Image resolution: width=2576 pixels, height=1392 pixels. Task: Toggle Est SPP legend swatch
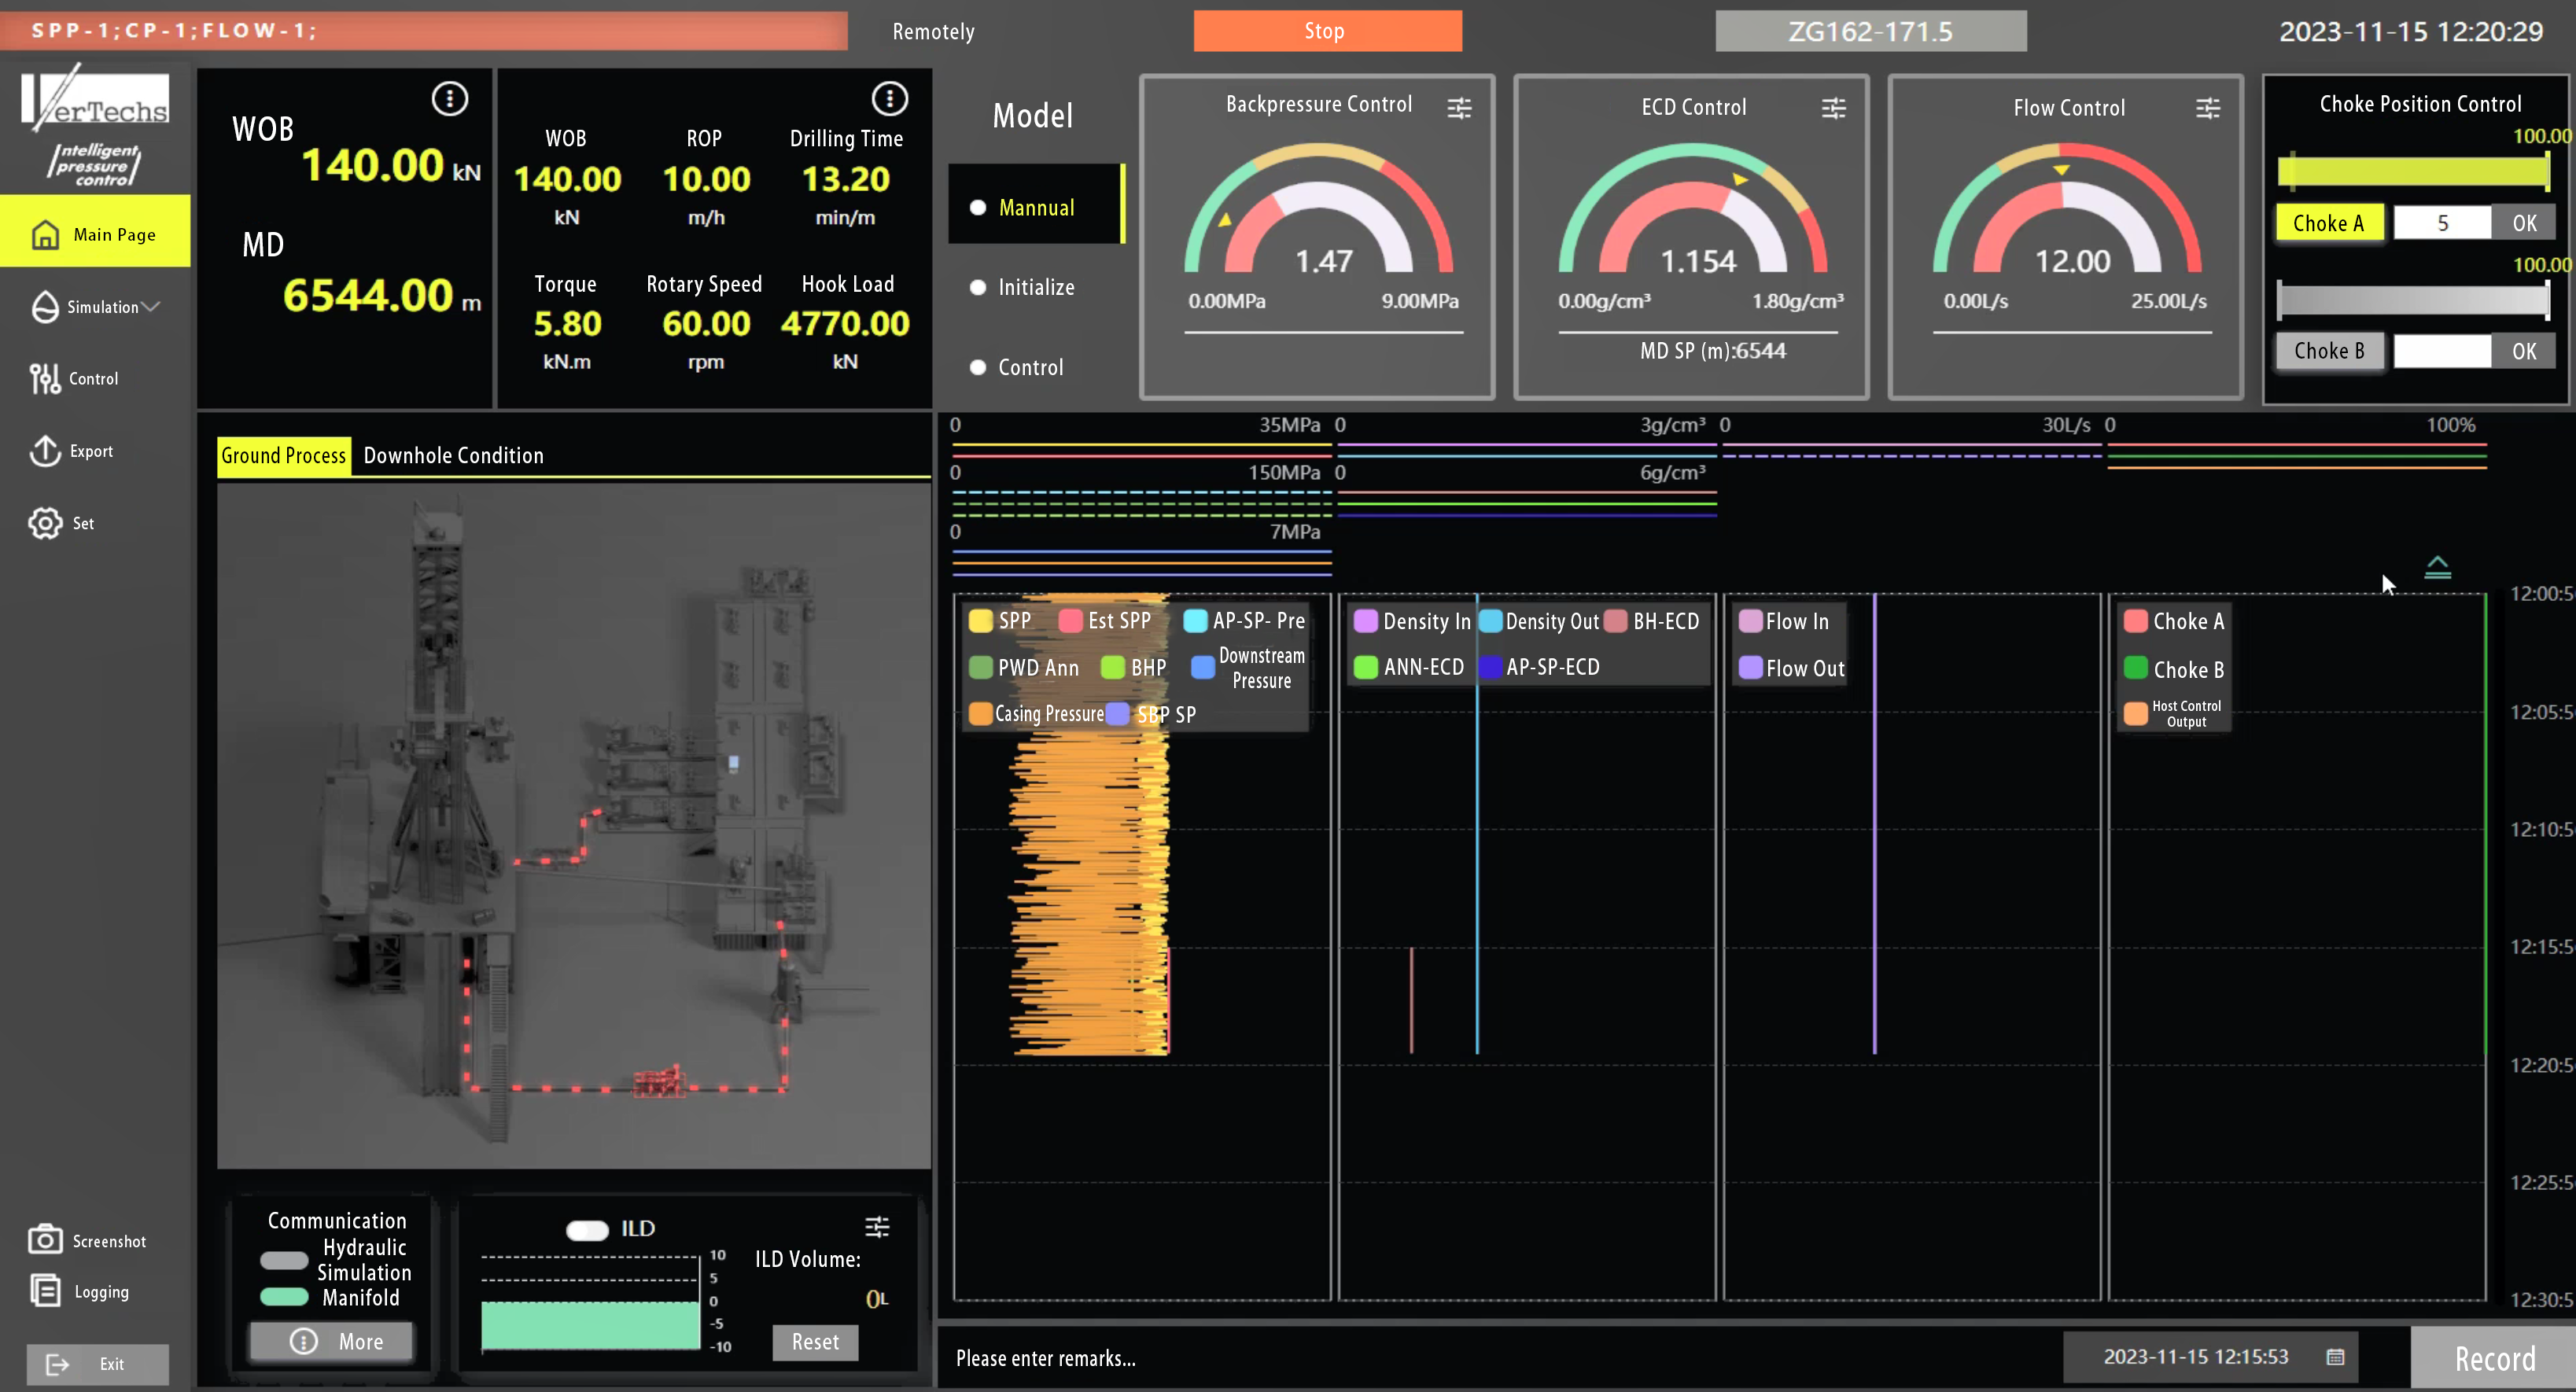[1070, 620]
